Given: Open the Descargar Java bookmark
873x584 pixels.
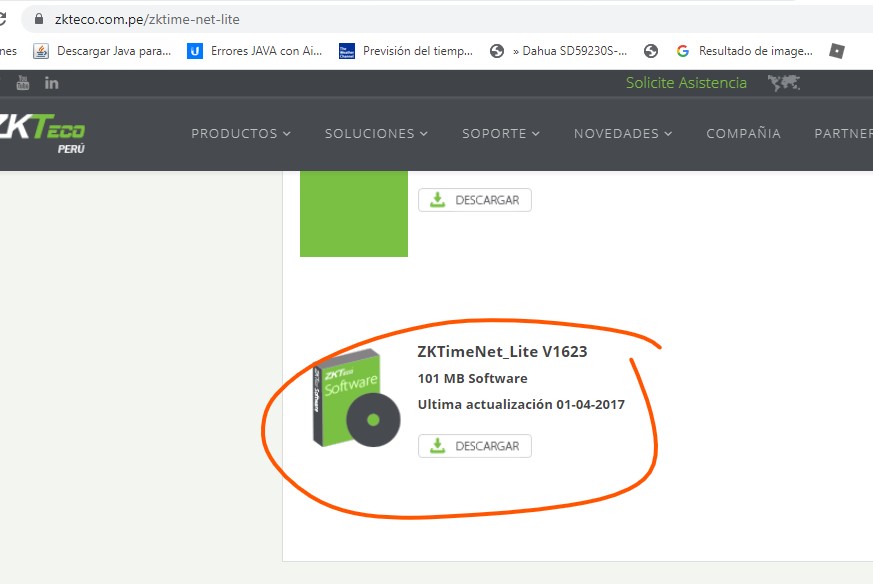Looking at the screenshot, I should click(x=102, y=51).
